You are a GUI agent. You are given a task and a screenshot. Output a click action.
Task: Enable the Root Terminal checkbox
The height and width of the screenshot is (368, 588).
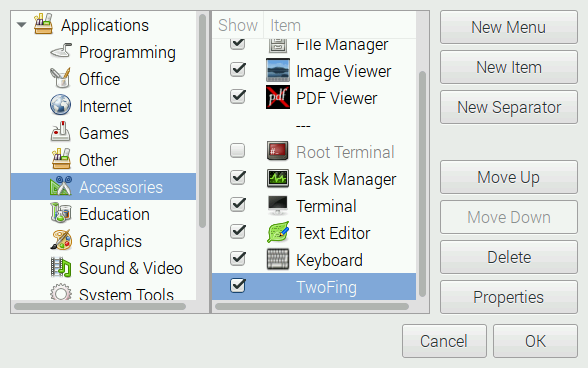point(237,151)
